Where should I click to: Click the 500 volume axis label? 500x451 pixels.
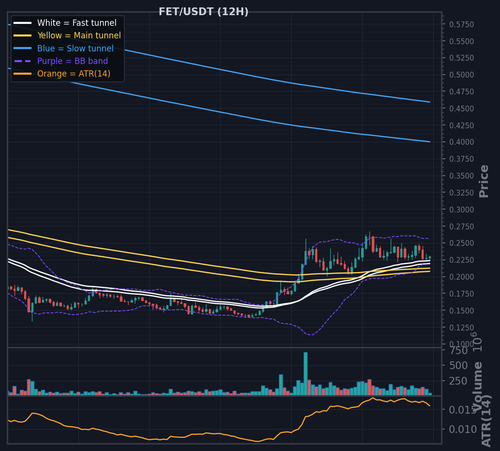click(x=458, y=365)
